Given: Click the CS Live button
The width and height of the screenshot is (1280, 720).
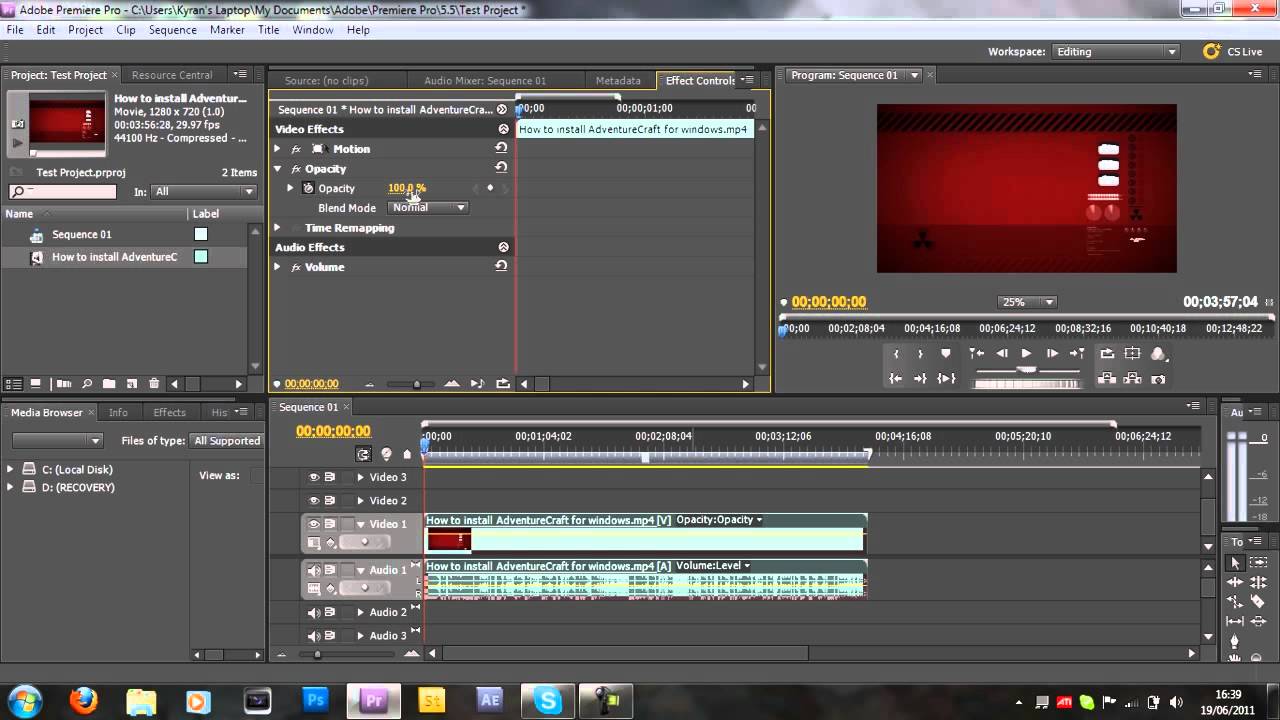Looking at the screenshot, I should tap(1233, 52).
